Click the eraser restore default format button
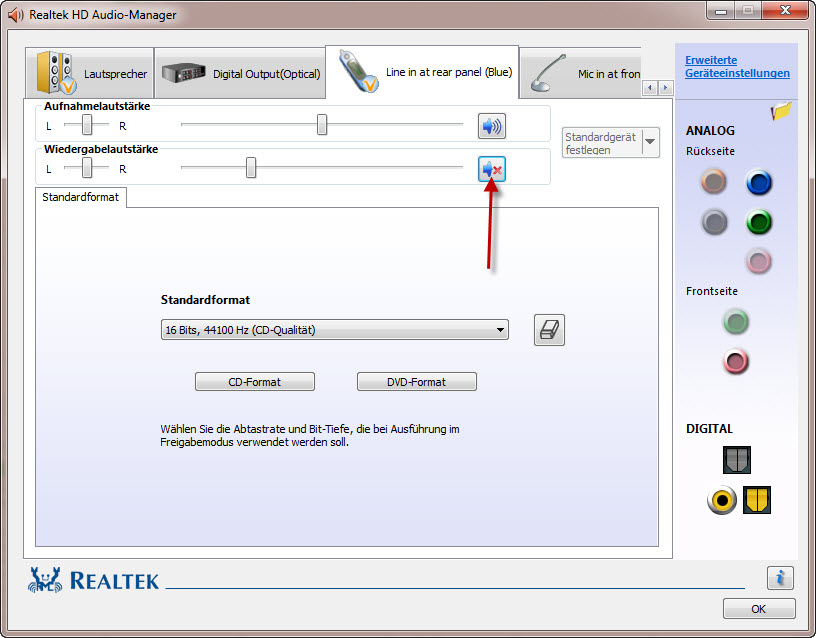816x638 pixels. 549,330
